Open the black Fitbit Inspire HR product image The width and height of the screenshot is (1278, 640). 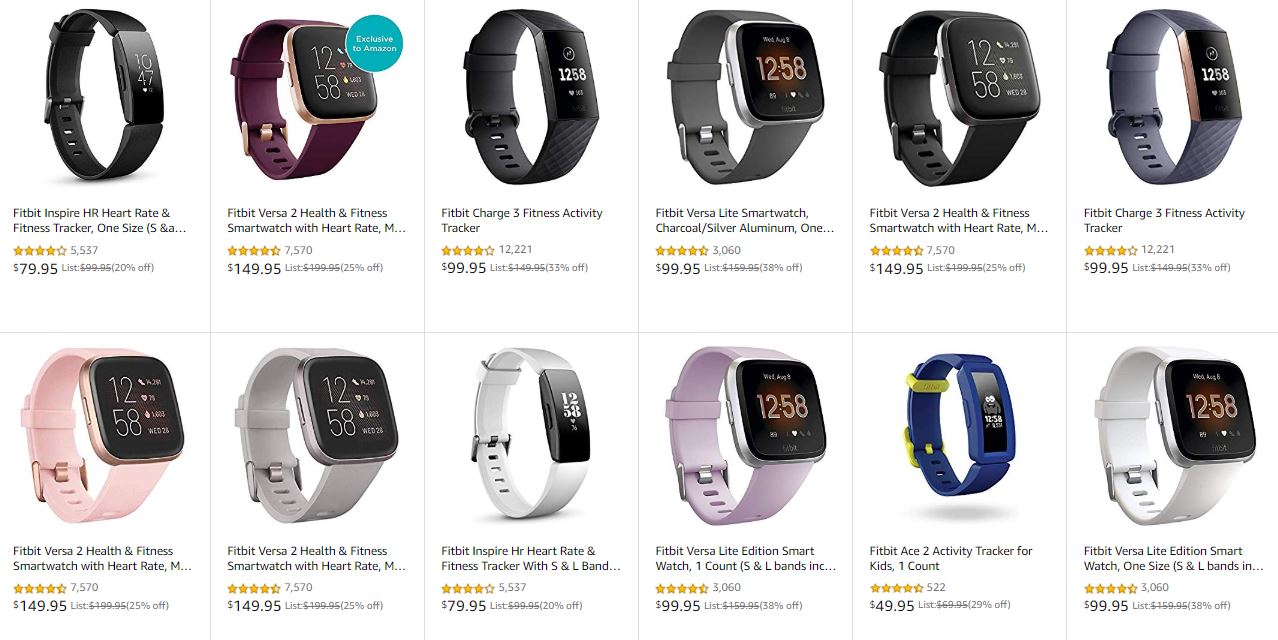click(105, 97)
